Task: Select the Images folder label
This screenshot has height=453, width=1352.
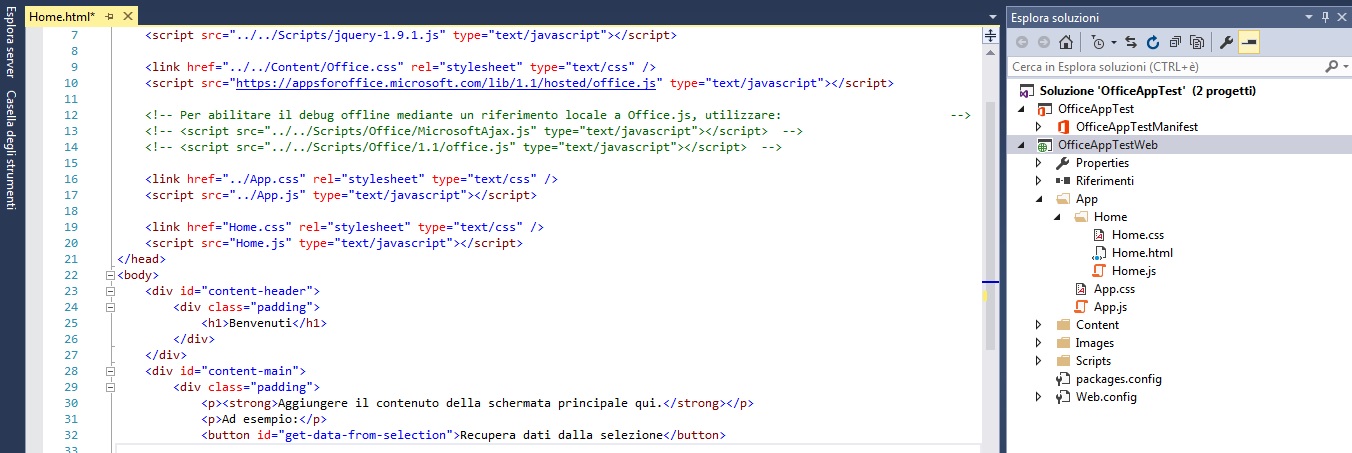Action: [1095, 343]
